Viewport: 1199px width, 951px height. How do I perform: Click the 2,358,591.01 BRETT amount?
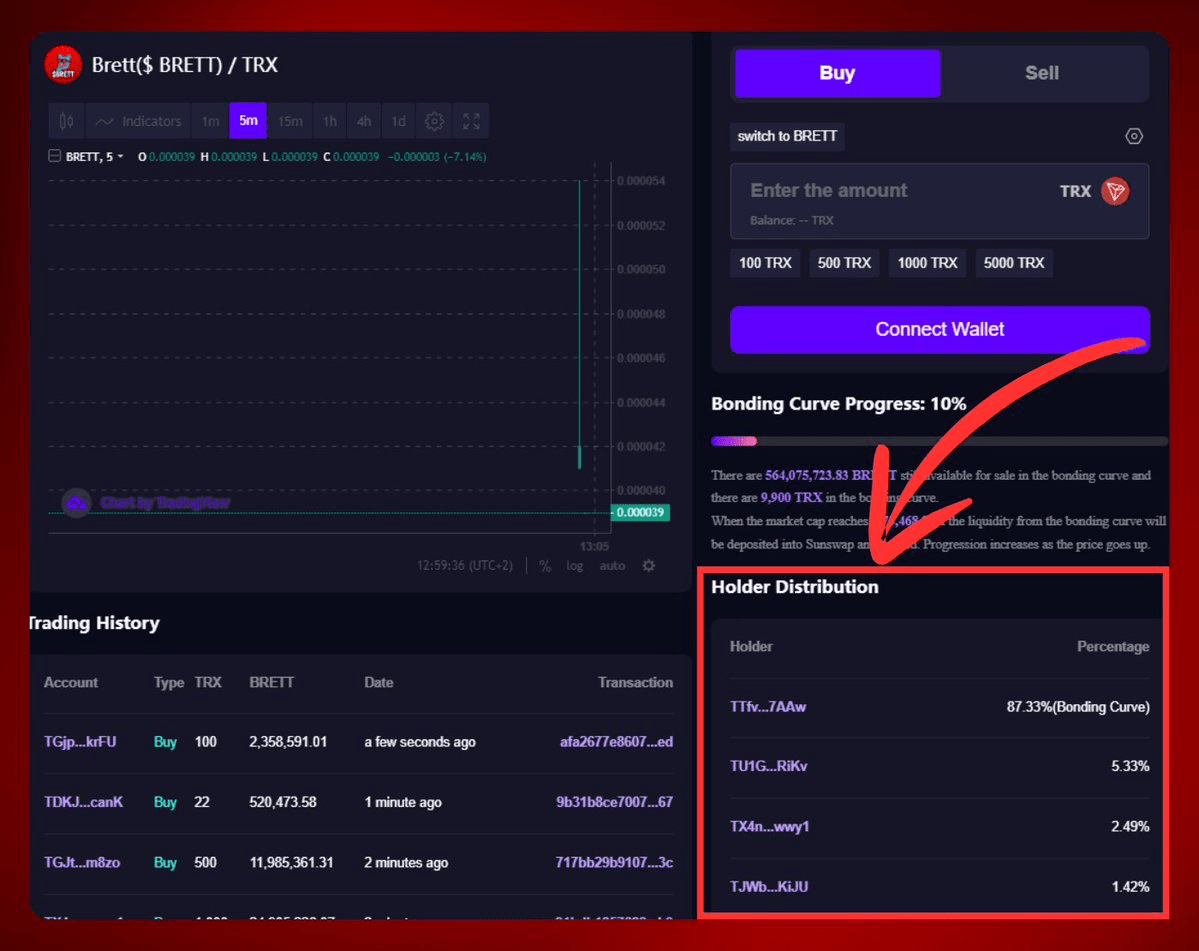[288, 742]
